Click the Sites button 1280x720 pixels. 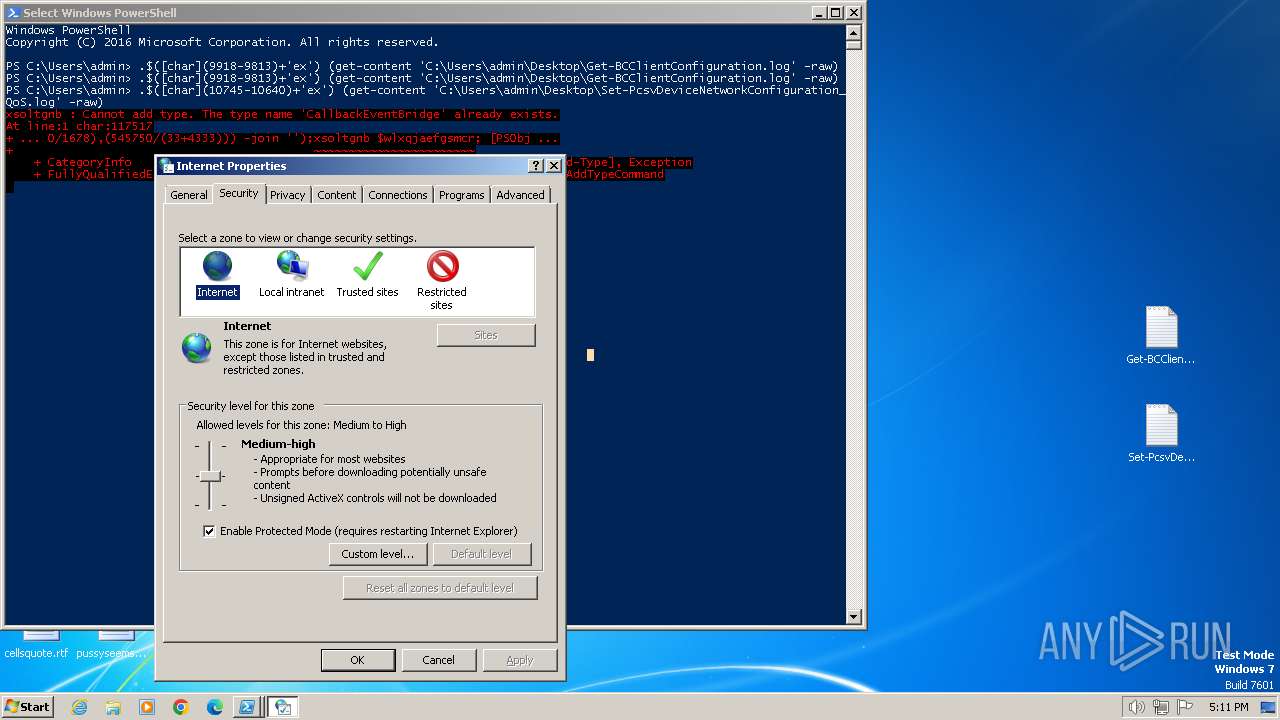pos(486,335)
